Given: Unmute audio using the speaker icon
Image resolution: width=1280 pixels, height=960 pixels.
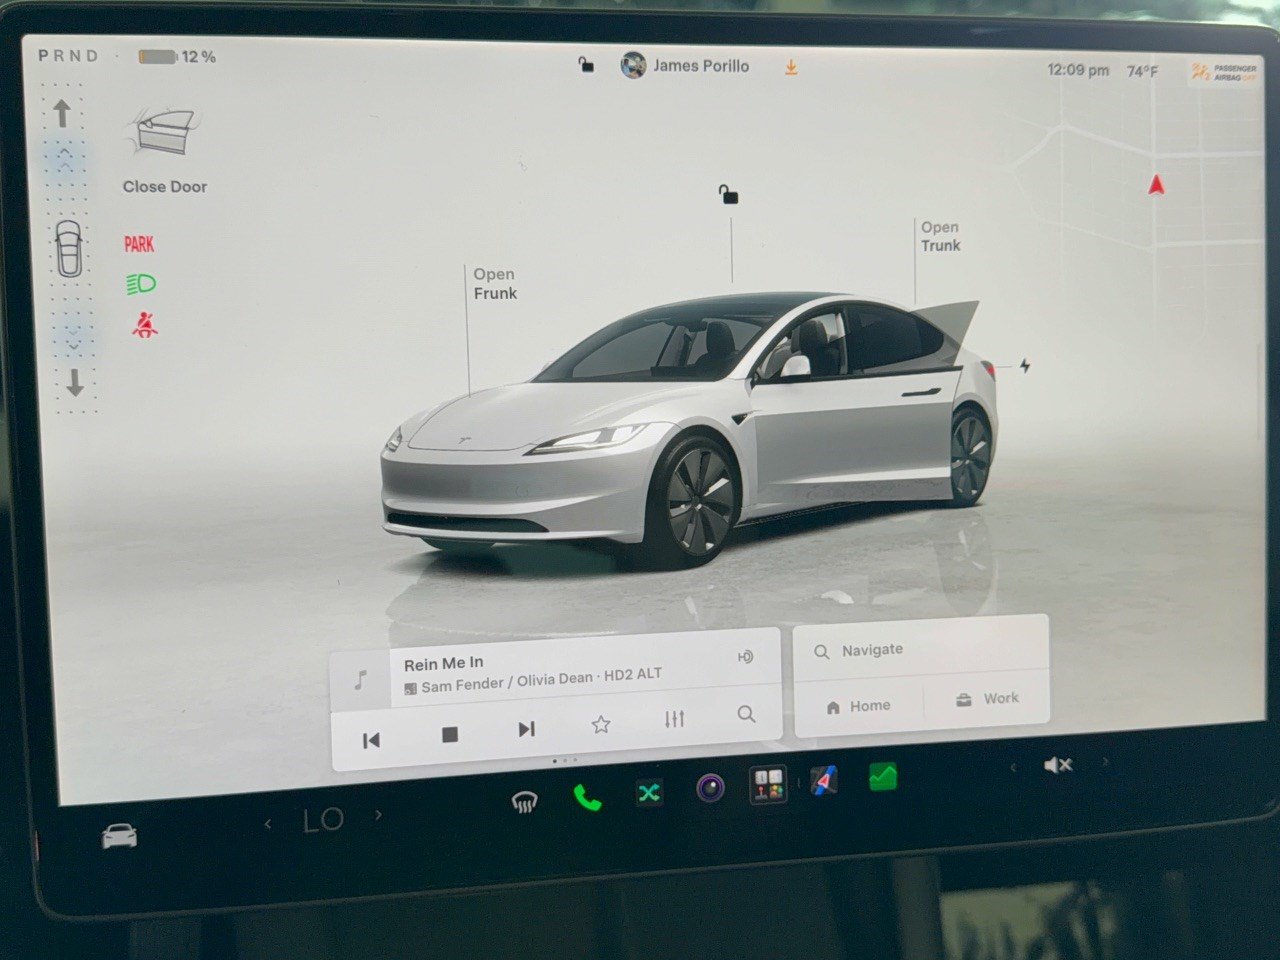Looking at the screenshot, I should click(x=1057, y=765).
